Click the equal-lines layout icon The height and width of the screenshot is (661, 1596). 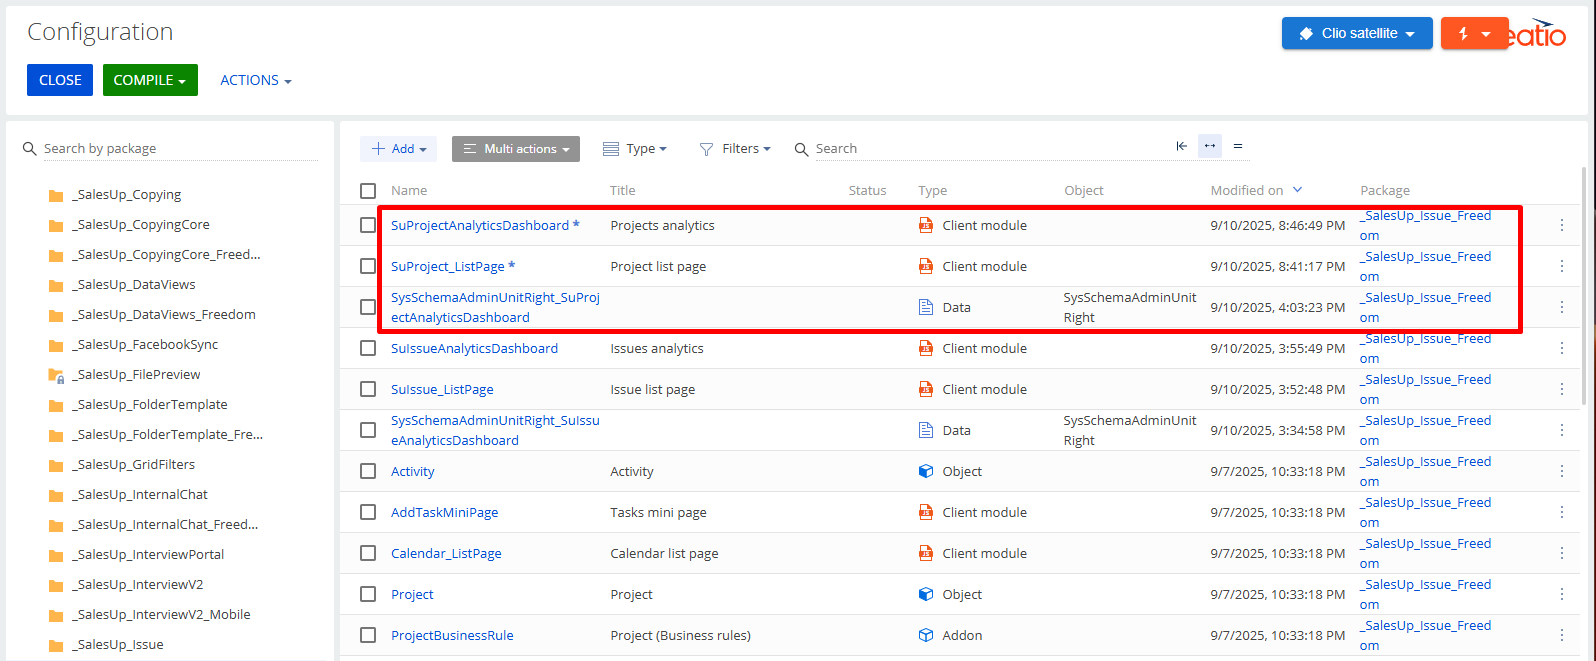(1238, 146)
